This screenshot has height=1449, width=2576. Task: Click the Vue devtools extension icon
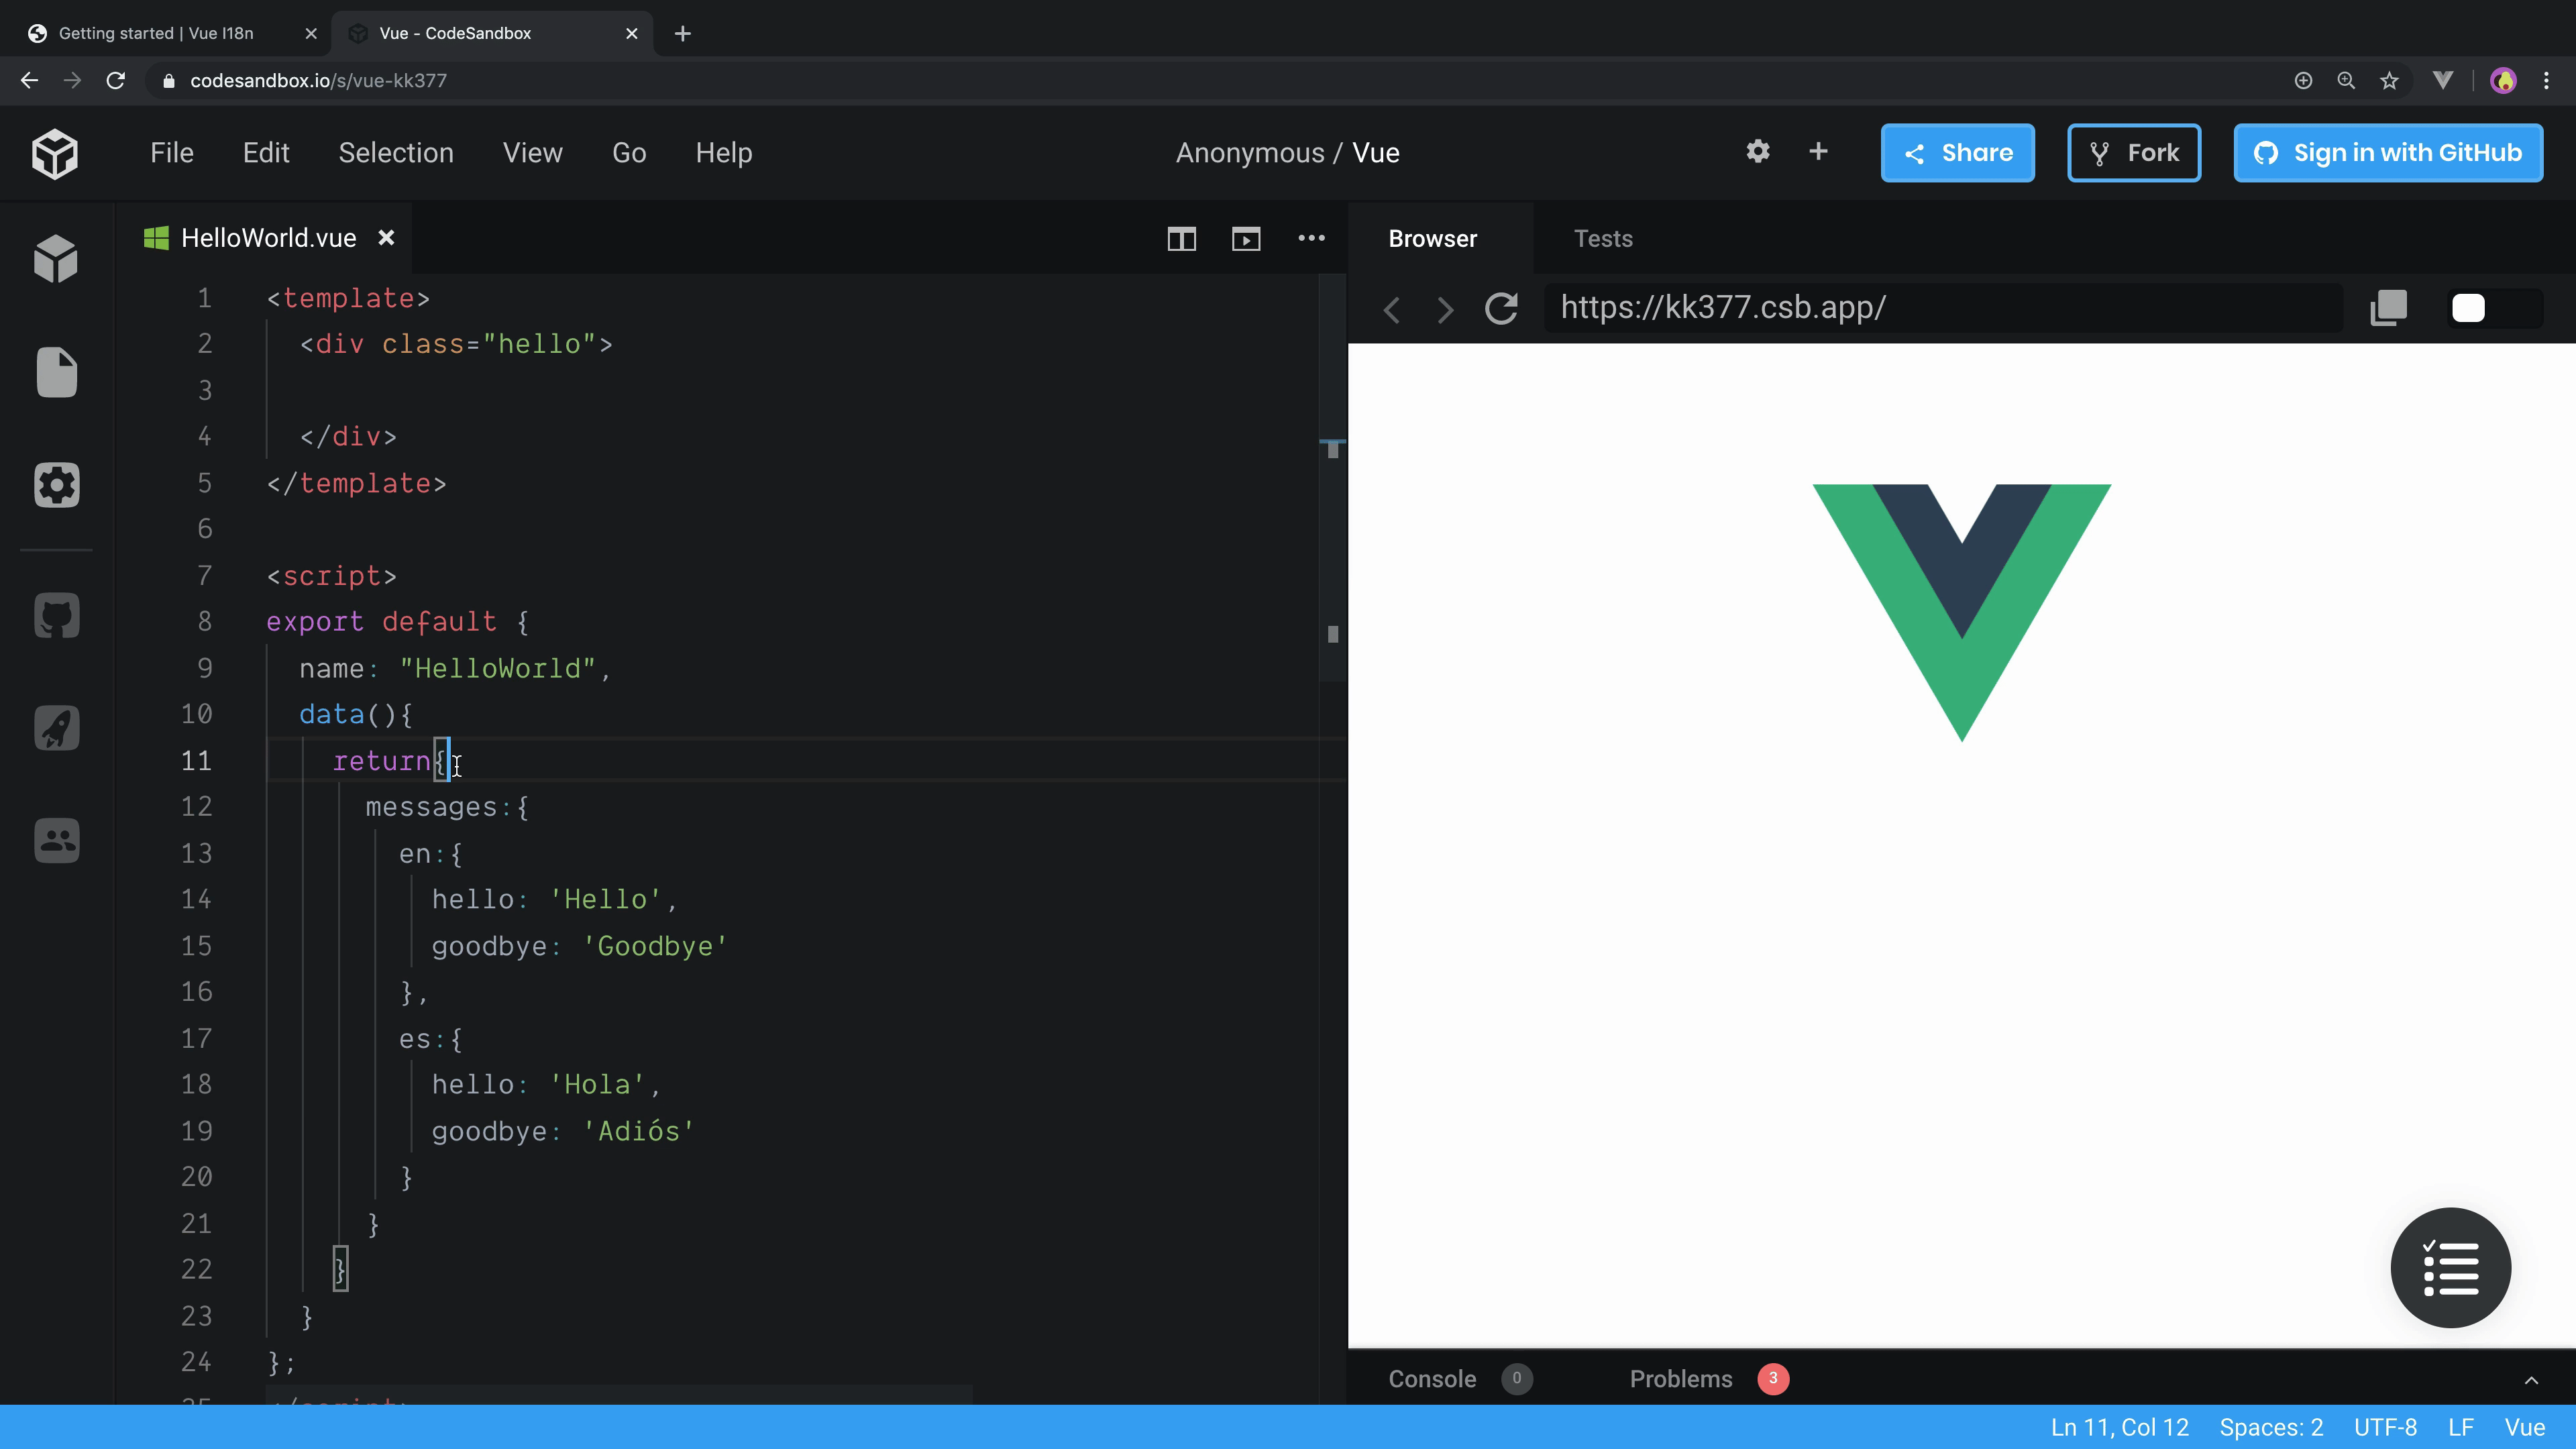2442,80
